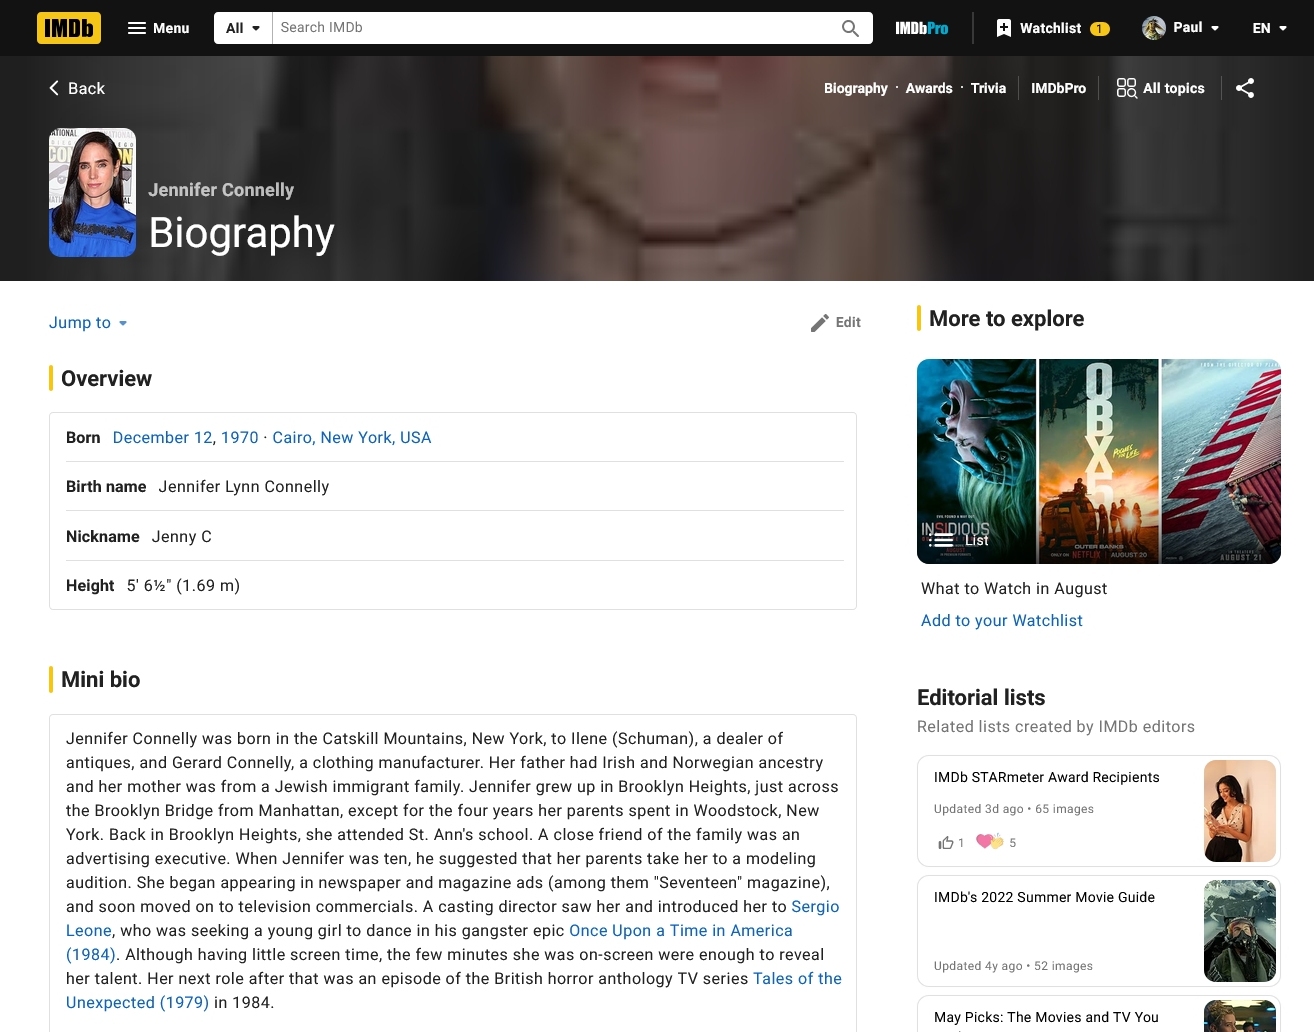The width and height of the screenshot is (1314, 1032).
Task: Expand the Paul account menu
Action: pos(1181,28)
